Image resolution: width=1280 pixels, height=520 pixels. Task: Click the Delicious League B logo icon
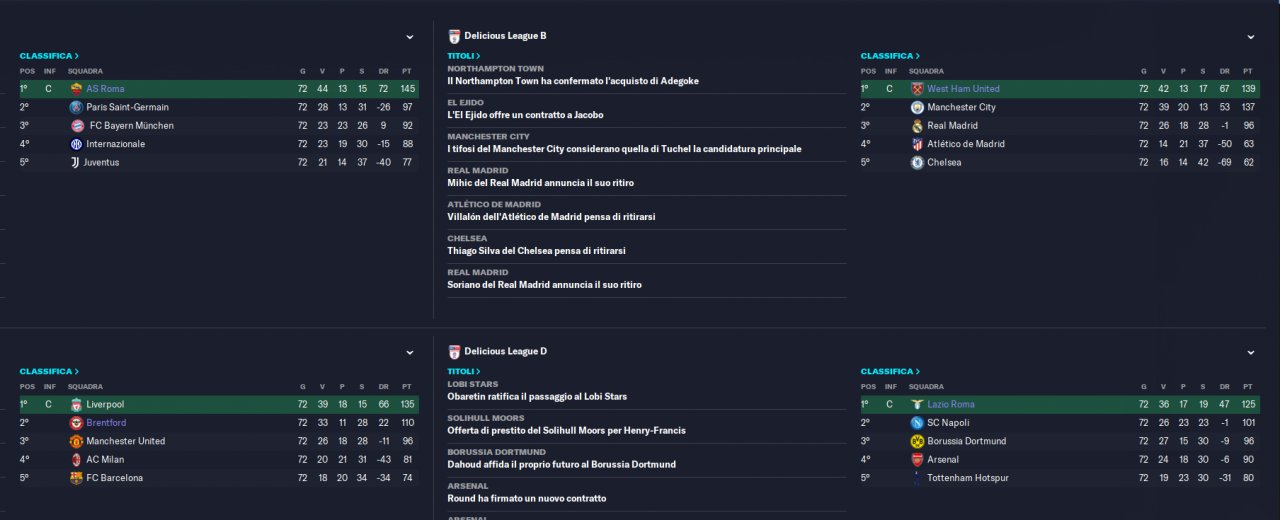tap(455, 36)
